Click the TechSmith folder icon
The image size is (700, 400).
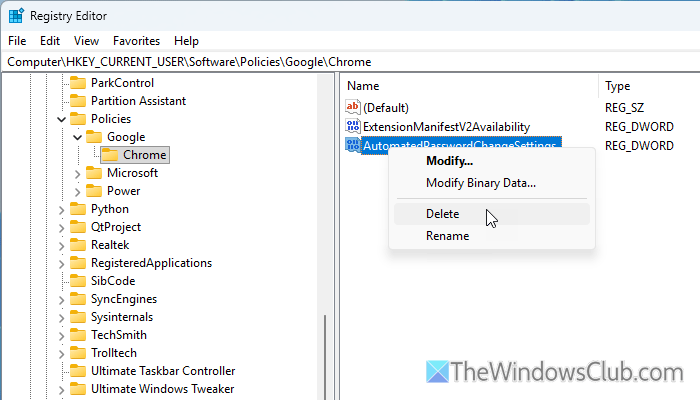coord(78,335)
